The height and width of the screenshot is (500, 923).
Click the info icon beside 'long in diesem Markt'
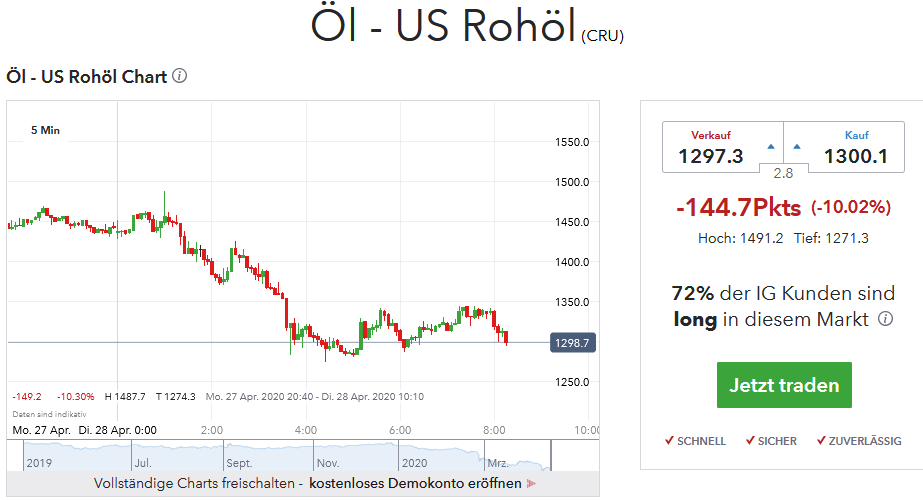(x=885, y=319)
